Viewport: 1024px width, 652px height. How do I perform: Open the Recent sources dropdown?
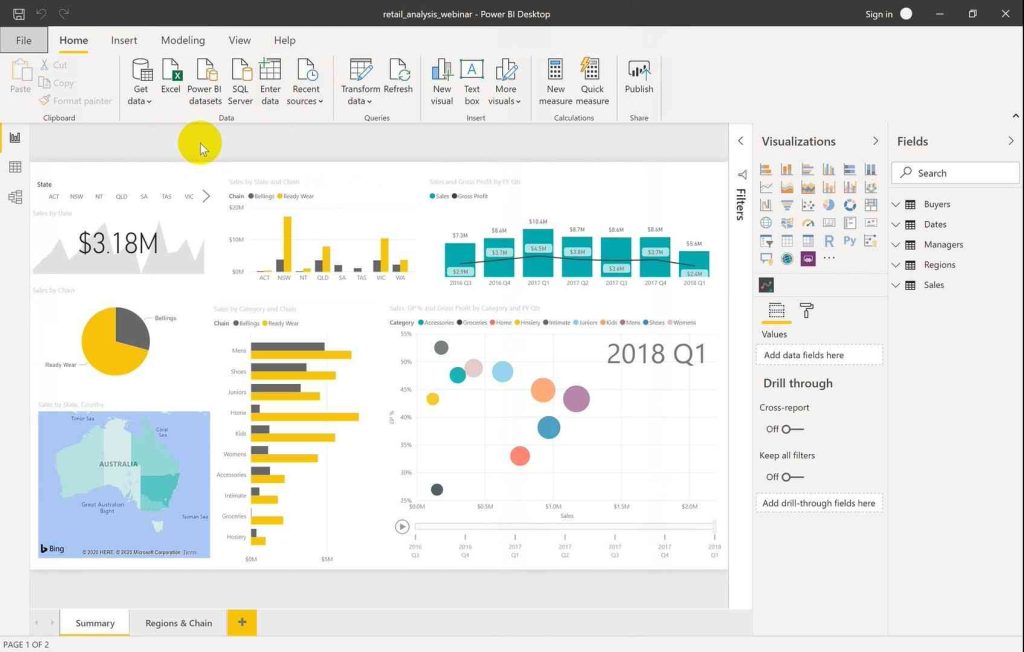(x=305, y=82)
